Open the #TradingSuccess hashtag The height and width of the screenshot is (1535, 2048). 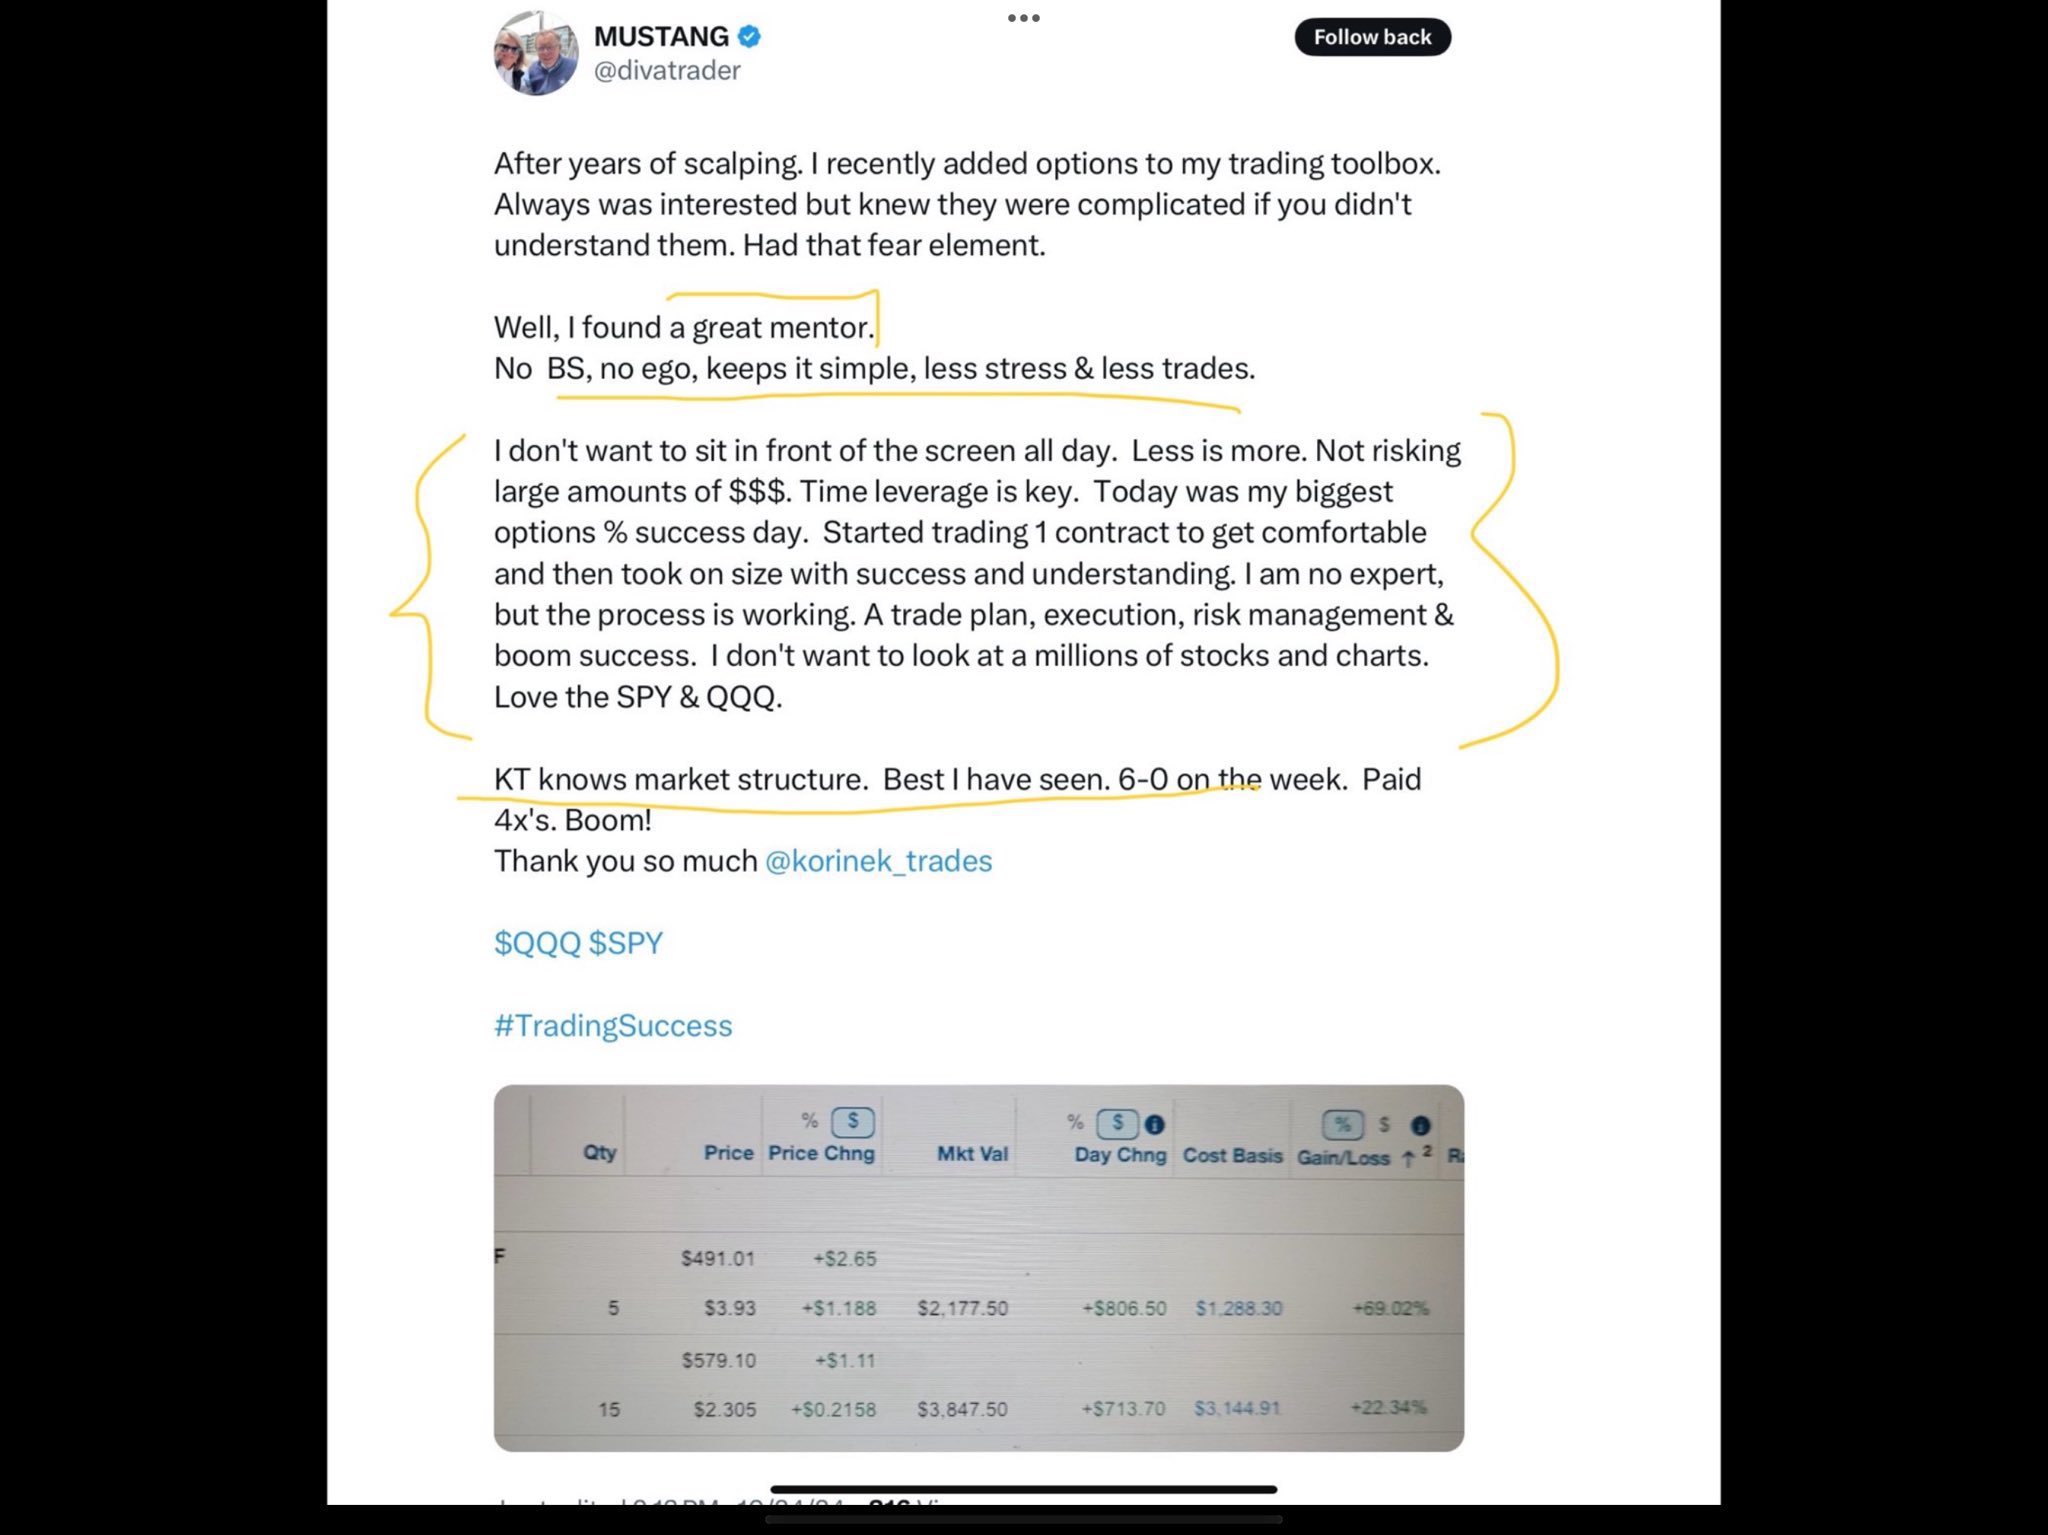613,1025
